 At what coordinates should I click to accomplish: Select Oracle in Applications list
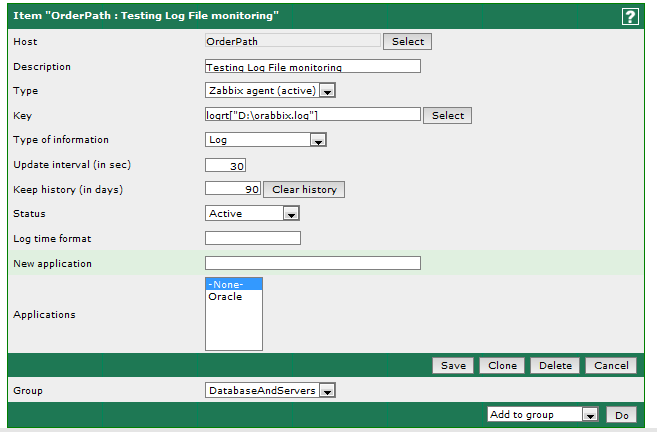click(225, 297)
